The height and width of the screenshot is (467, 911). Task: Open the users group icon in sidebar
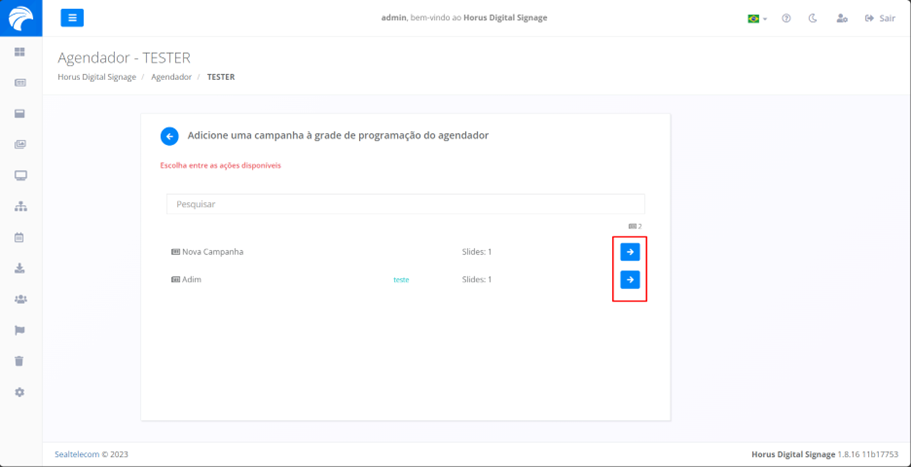click(x=20, y=300)
